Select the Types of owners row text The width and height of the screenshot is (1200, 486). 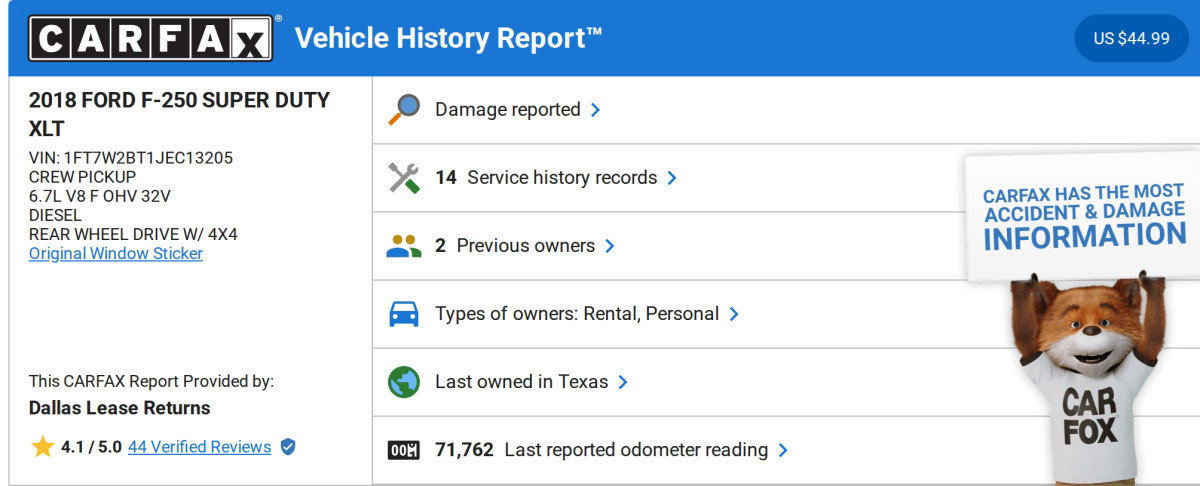click(577, 314)
